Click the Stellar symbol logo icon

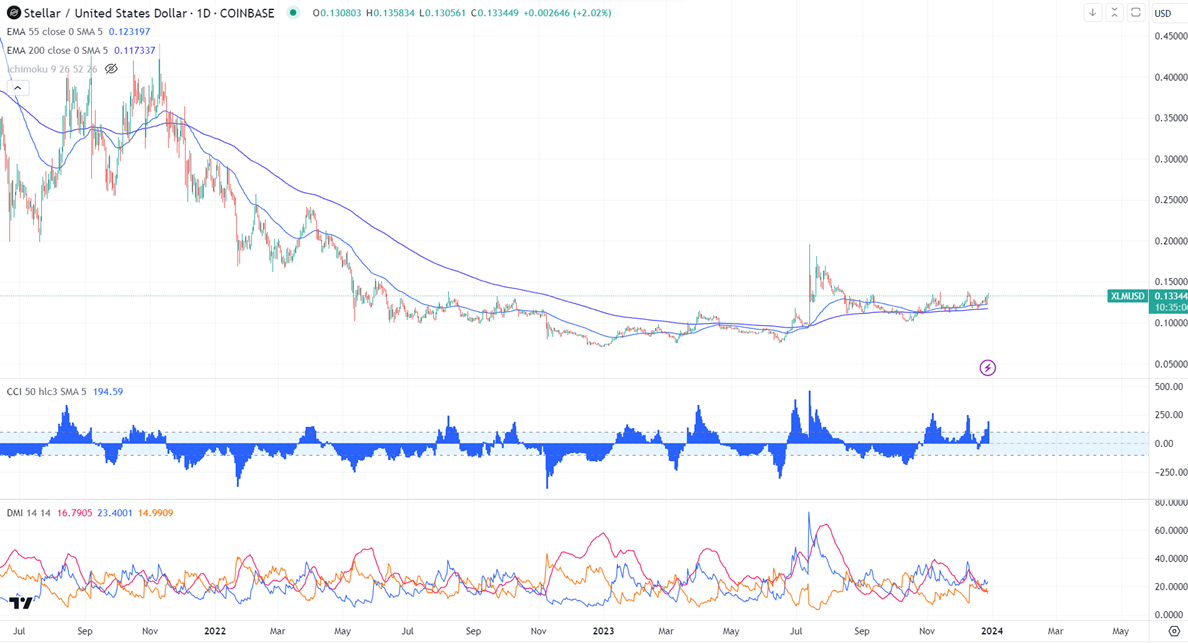[14, 13]
